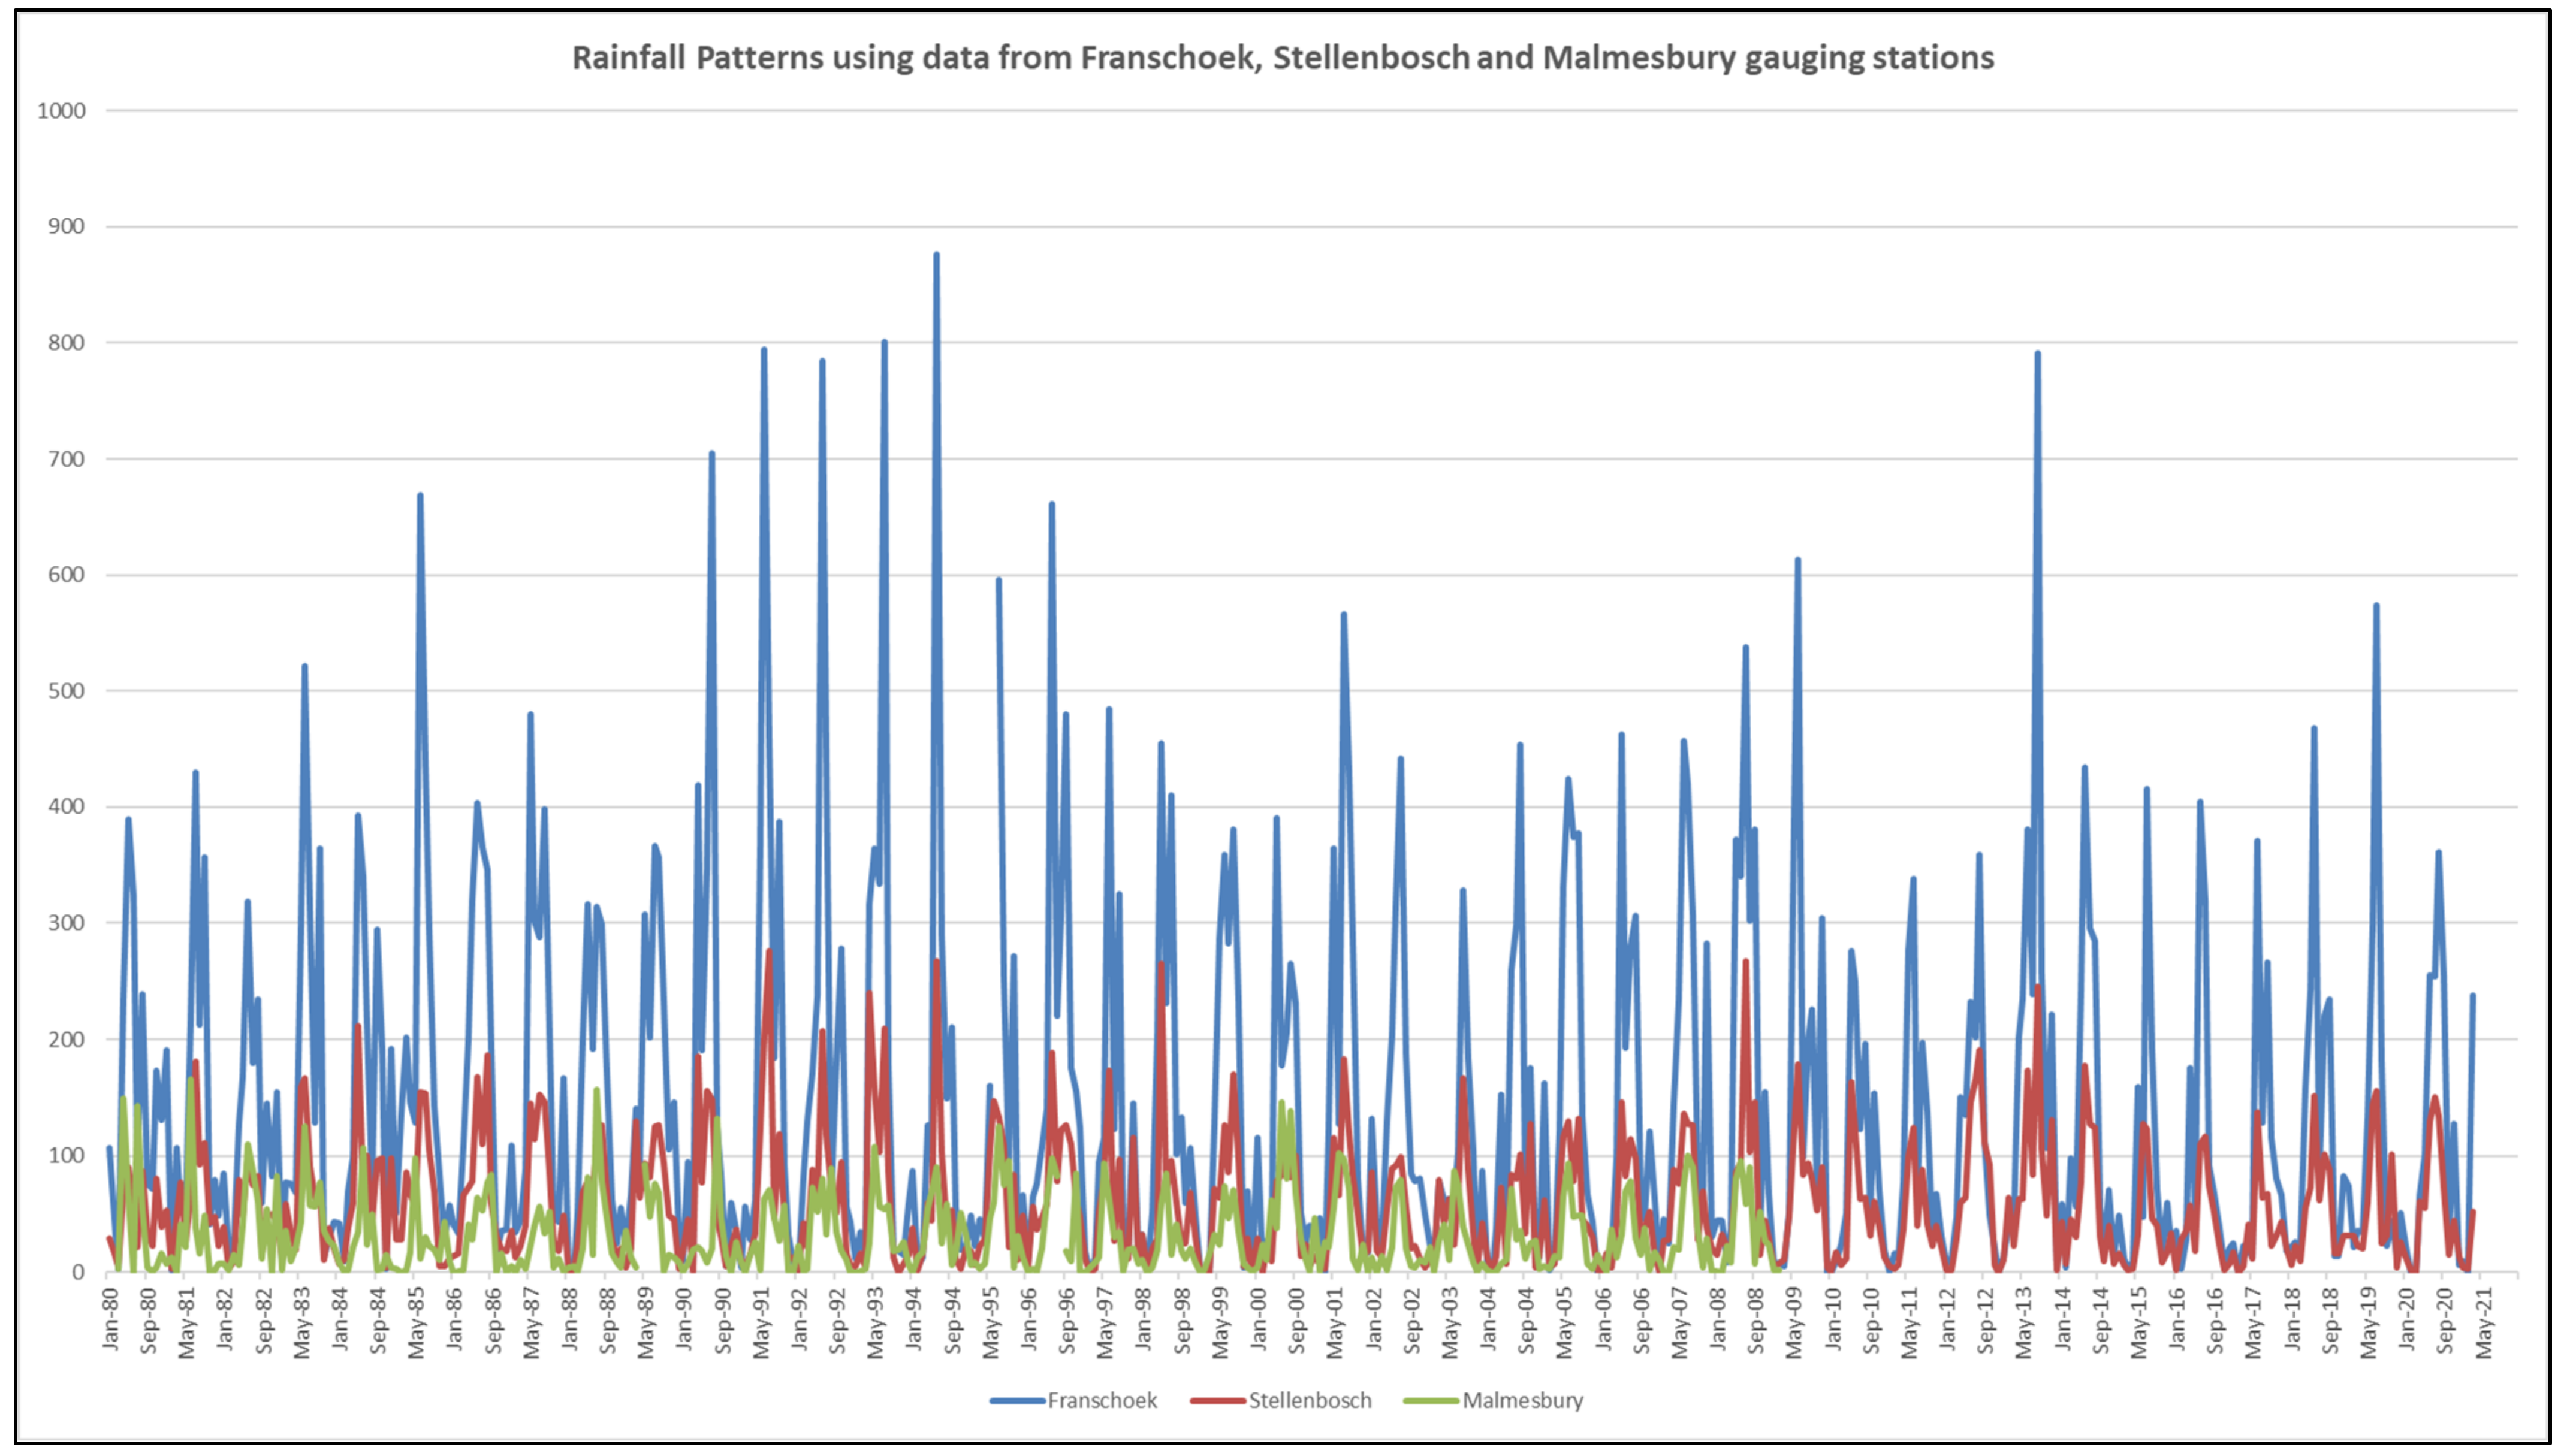Viewport: 2564px width, 1456px height.
Task: Click the blue Franschoek legend line swatch
Action: (x=1017, y=1401)
